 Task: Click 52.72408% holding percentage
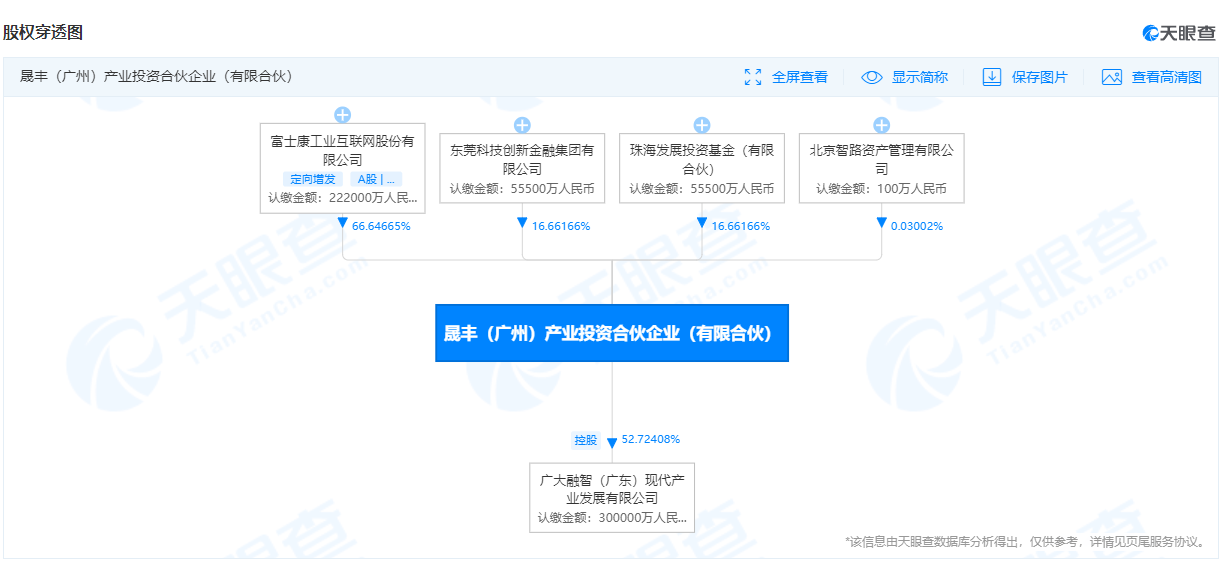(651, 440)
